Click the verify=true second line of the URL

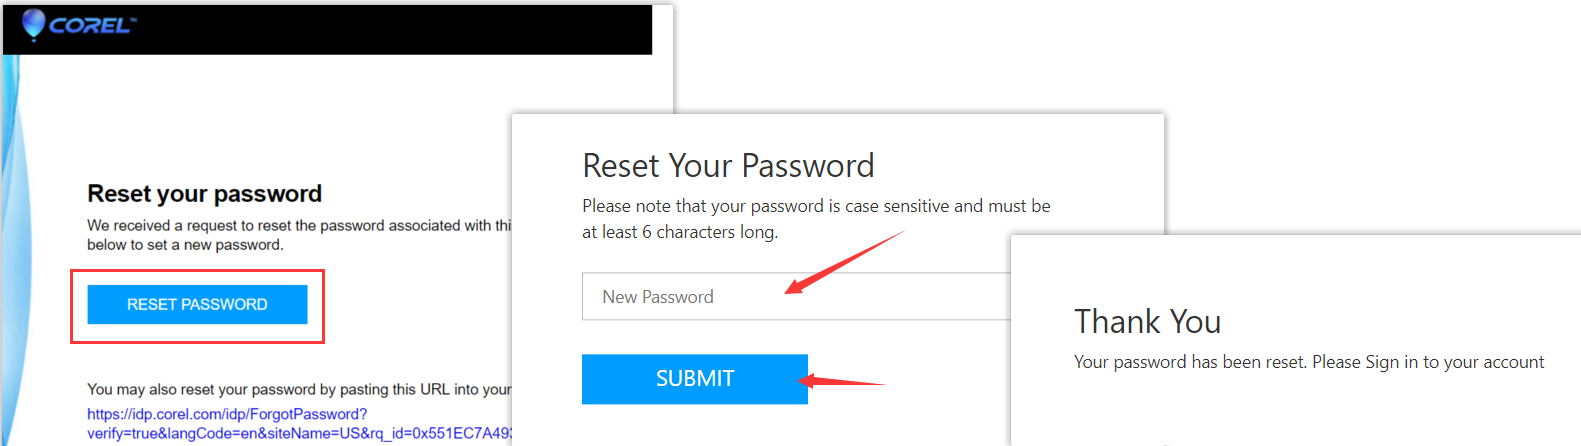point(299,433)
